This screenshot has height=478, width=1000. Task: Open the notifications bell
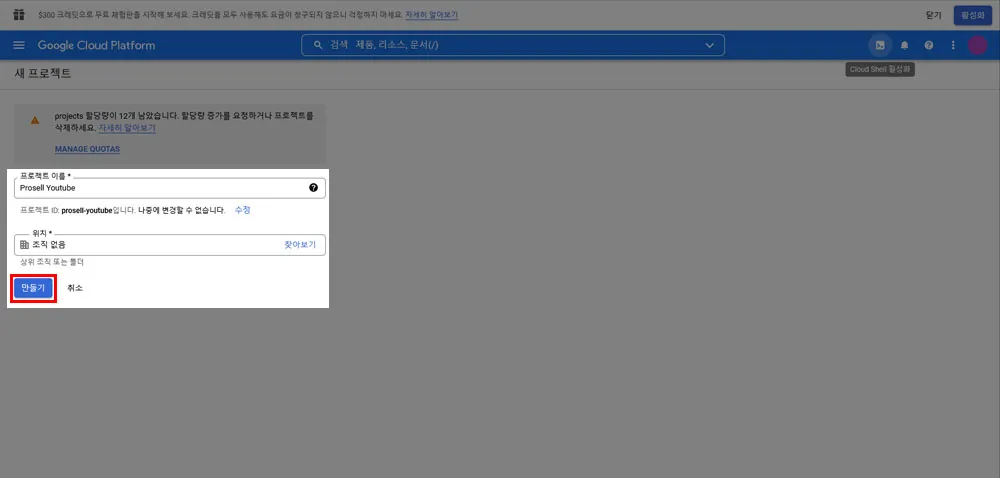(x=904, y=45)
